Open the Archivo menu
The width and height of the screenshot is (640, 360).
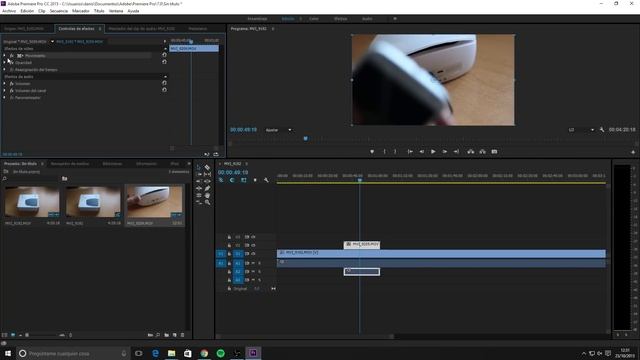tap(9, 11)
